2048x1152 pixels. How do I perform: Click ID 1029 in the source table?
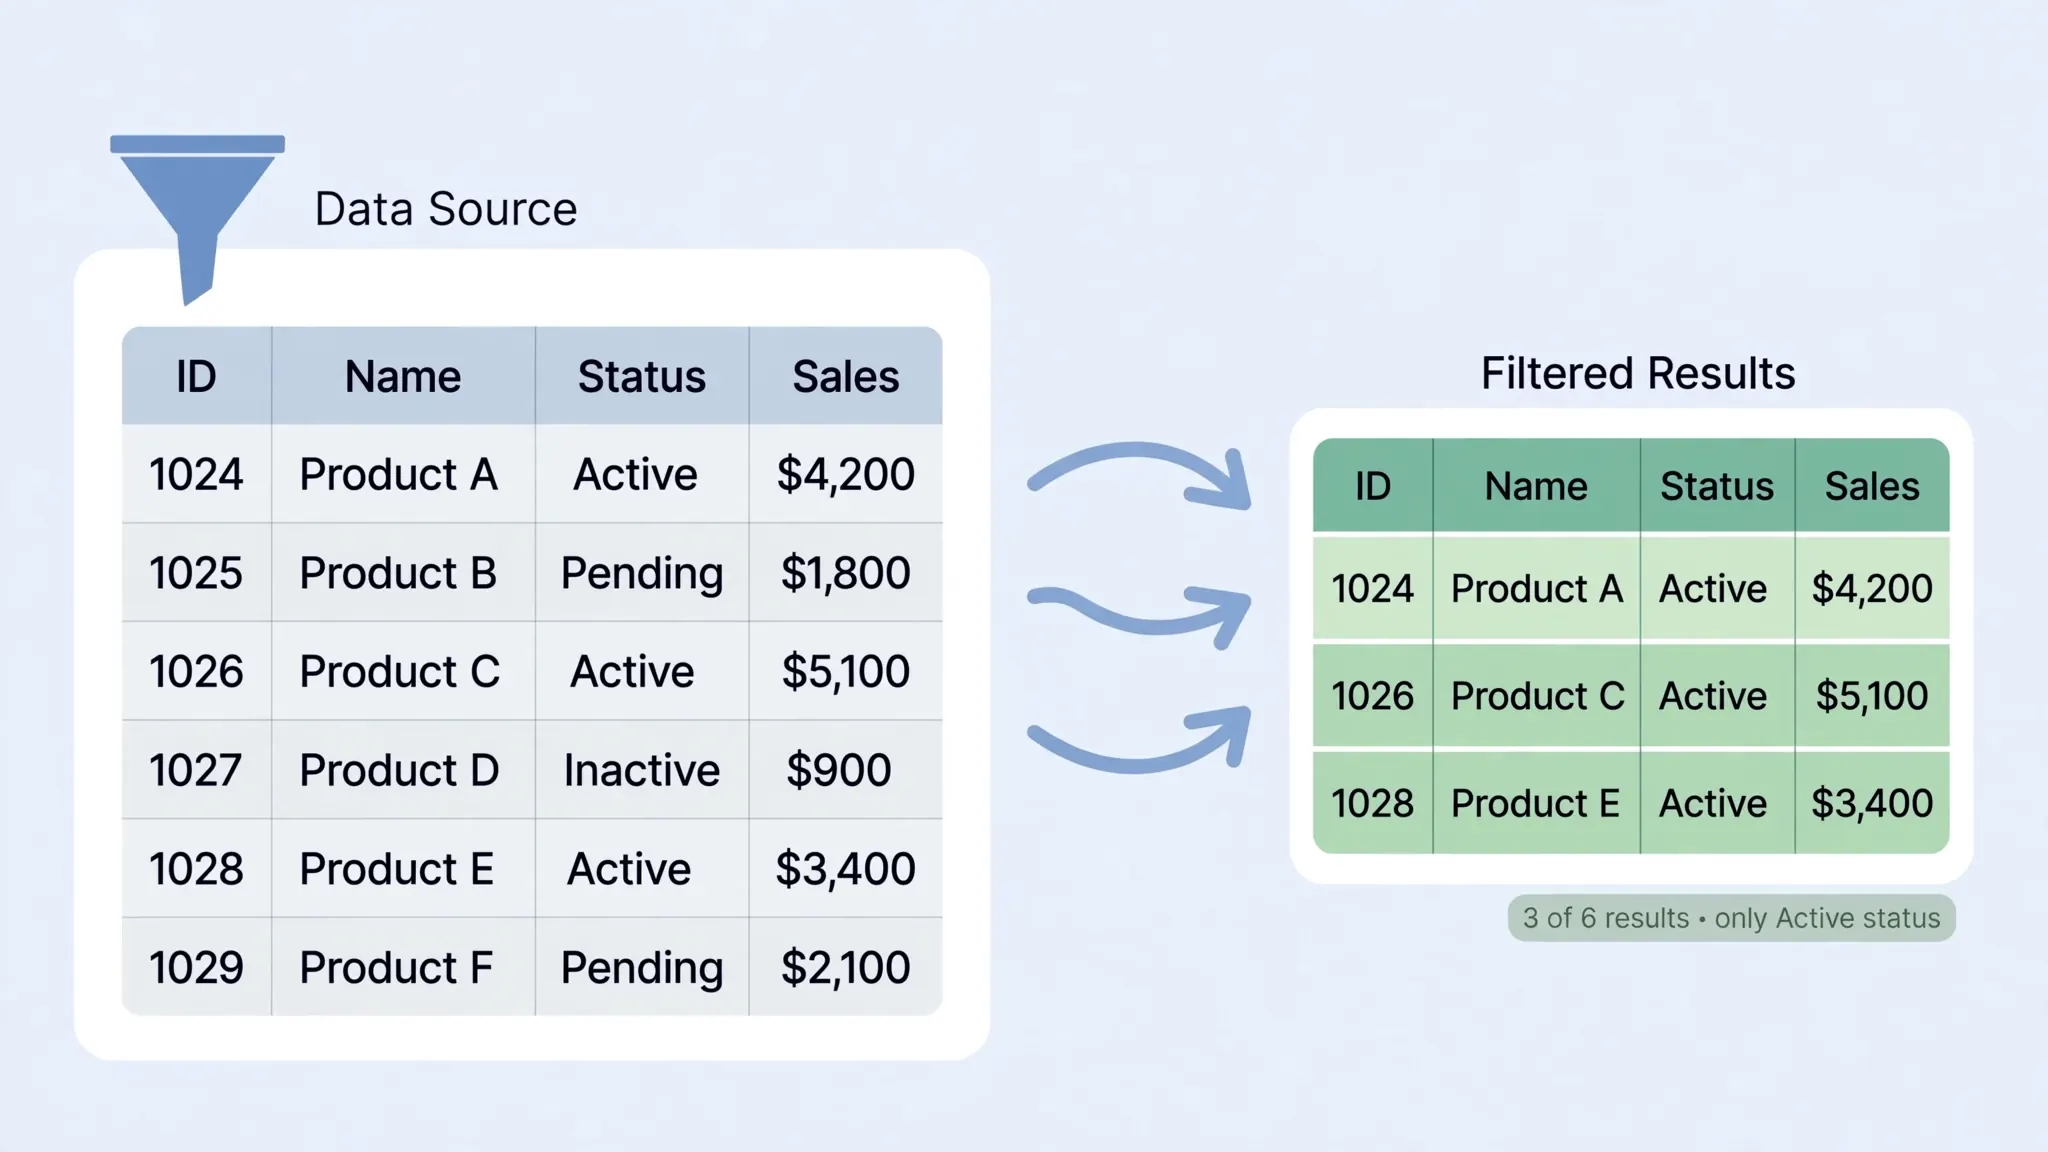(x=196, y=967)
